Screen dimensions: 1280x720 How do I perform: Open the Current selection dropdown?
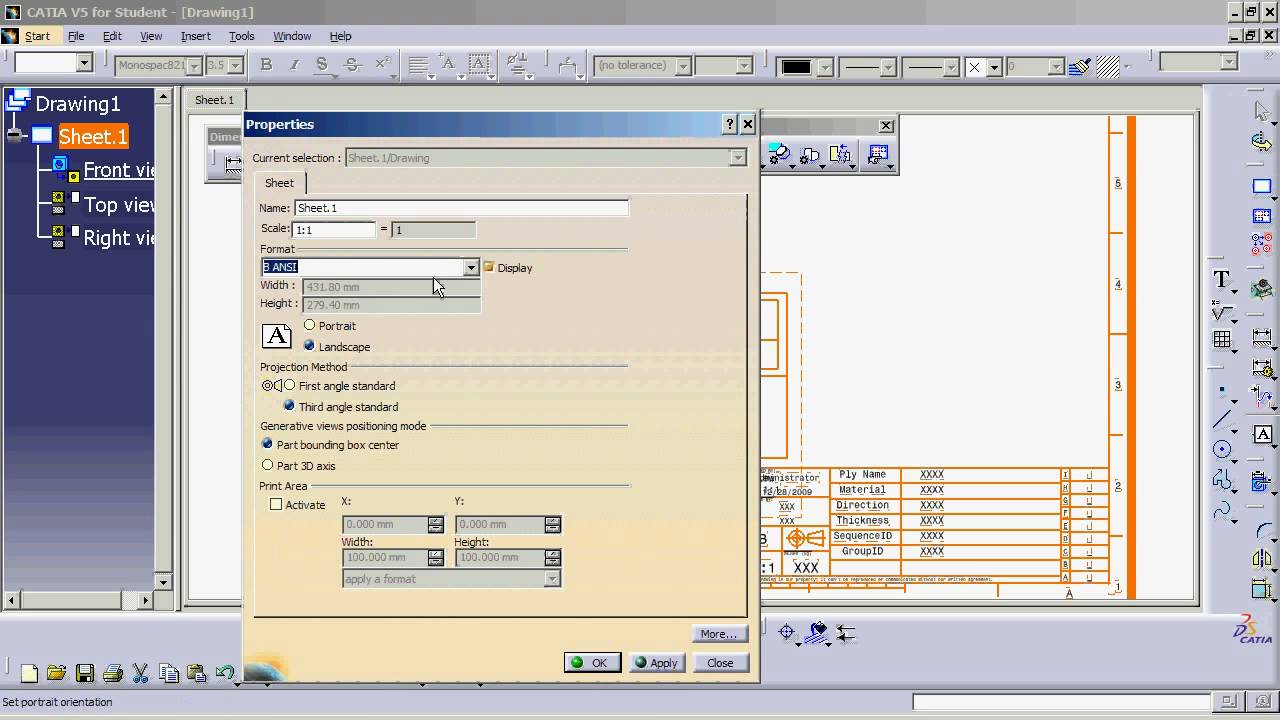pos(738,158)
